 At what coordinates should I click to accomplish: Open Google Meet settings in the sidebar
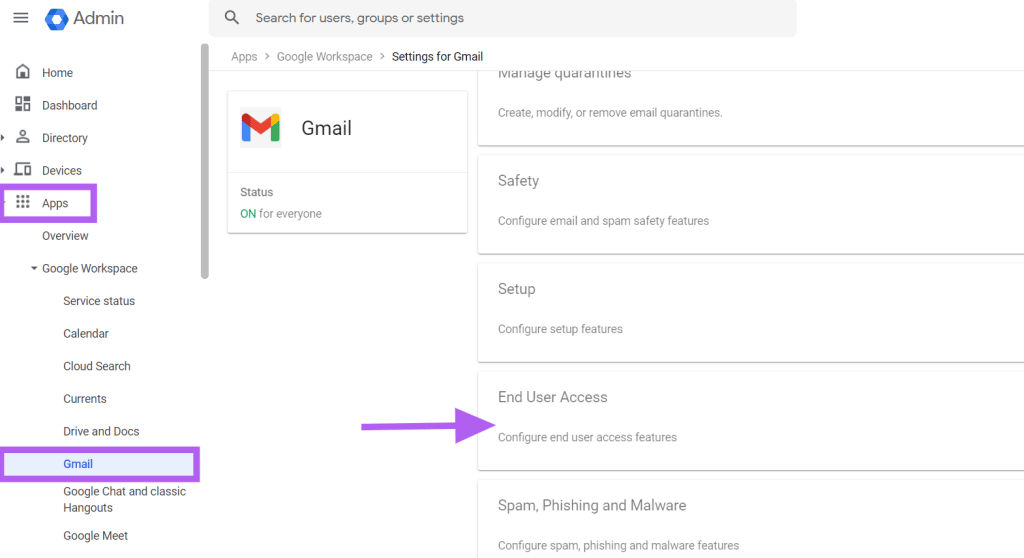pyautogui.click(x=95, y=536)
